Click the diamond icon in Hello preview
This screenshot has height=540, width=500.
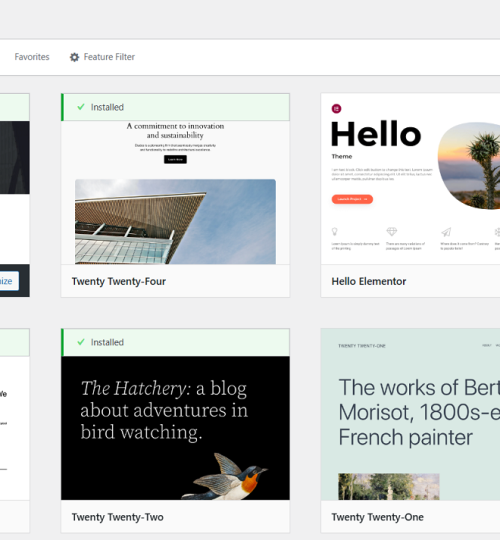(392, 231)
